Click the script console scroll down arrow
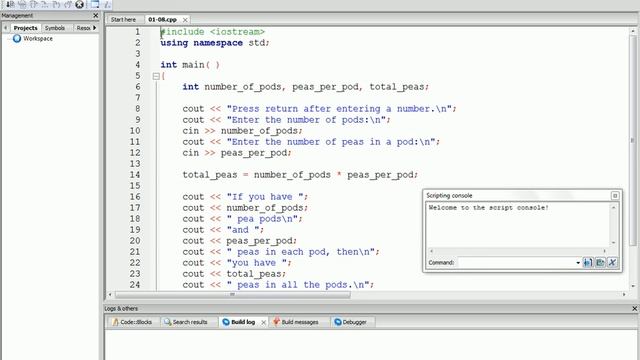 pos(613,242)
